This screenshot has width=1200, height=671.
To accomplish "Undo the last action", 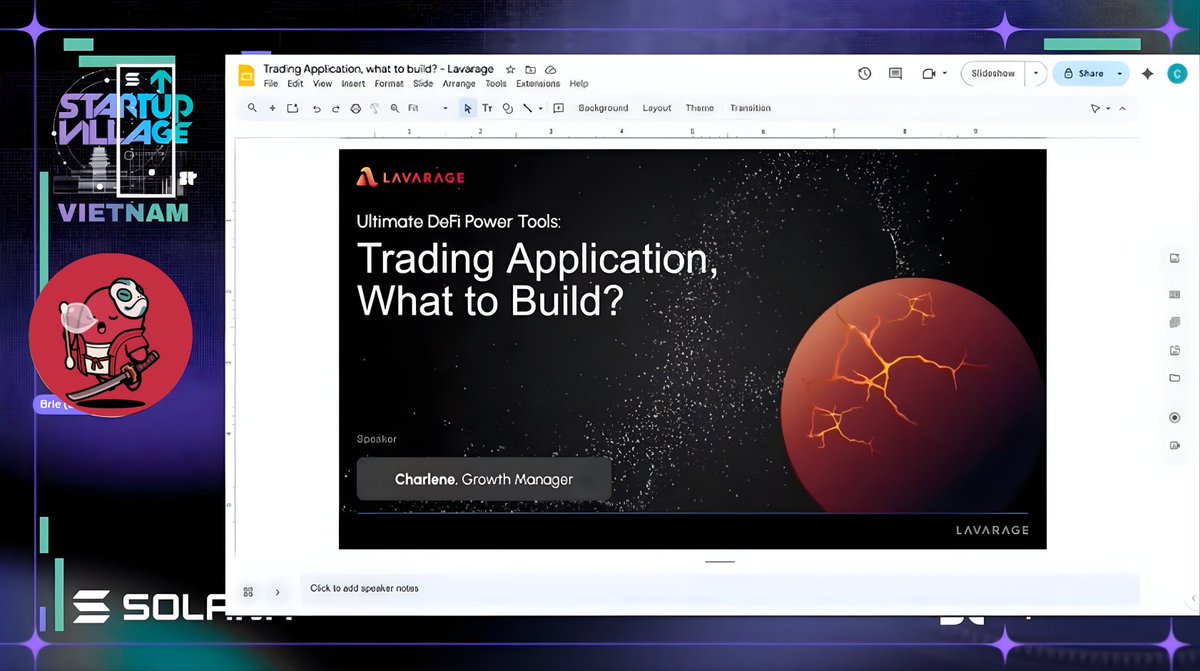I will pos(316,108).
